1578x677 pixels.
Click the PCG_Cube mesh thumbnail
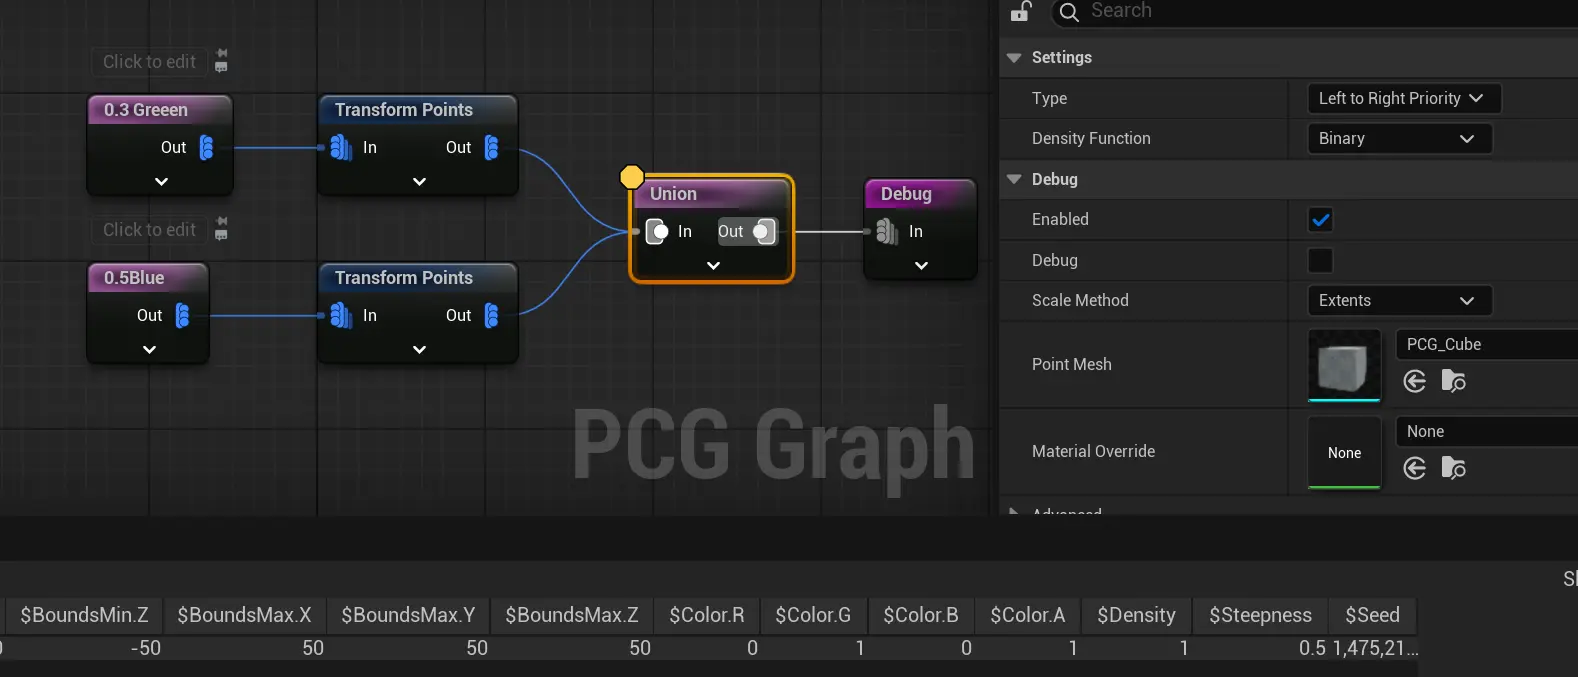(1344, 365)
